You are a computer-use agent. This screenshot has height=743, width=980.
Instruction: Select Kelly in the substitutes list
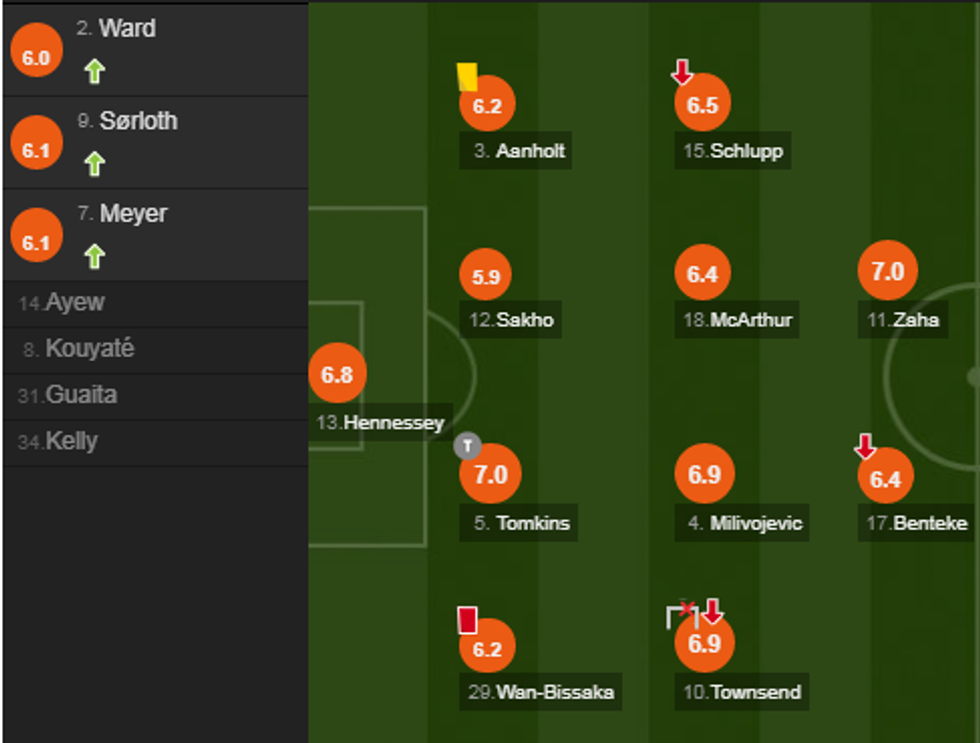tap(71, 441)
